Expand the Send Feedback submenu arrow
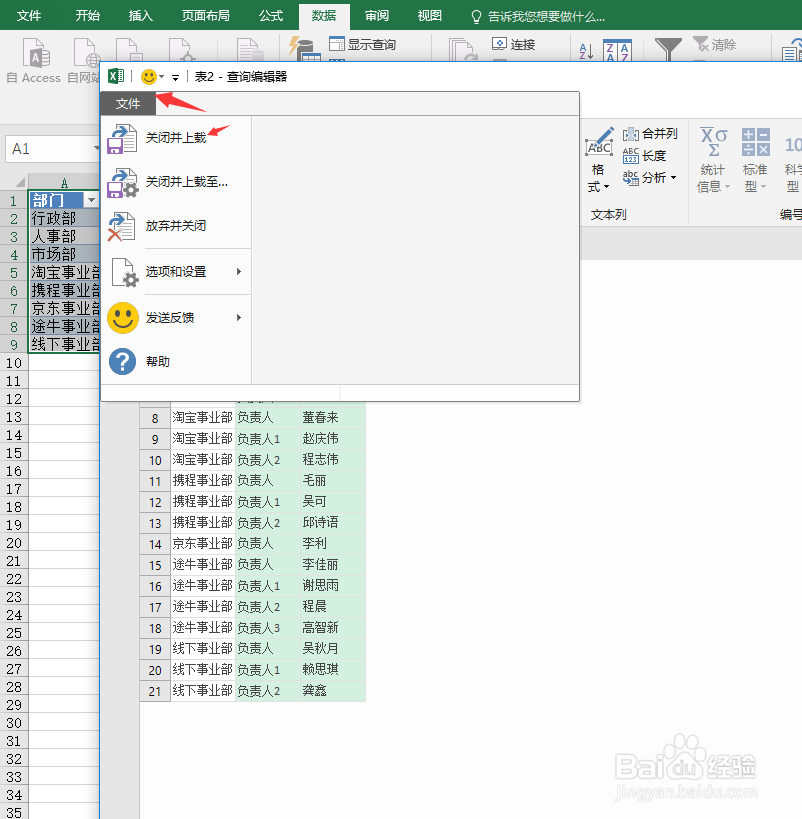This screenshot has width=802, height=819. [239, 318]
